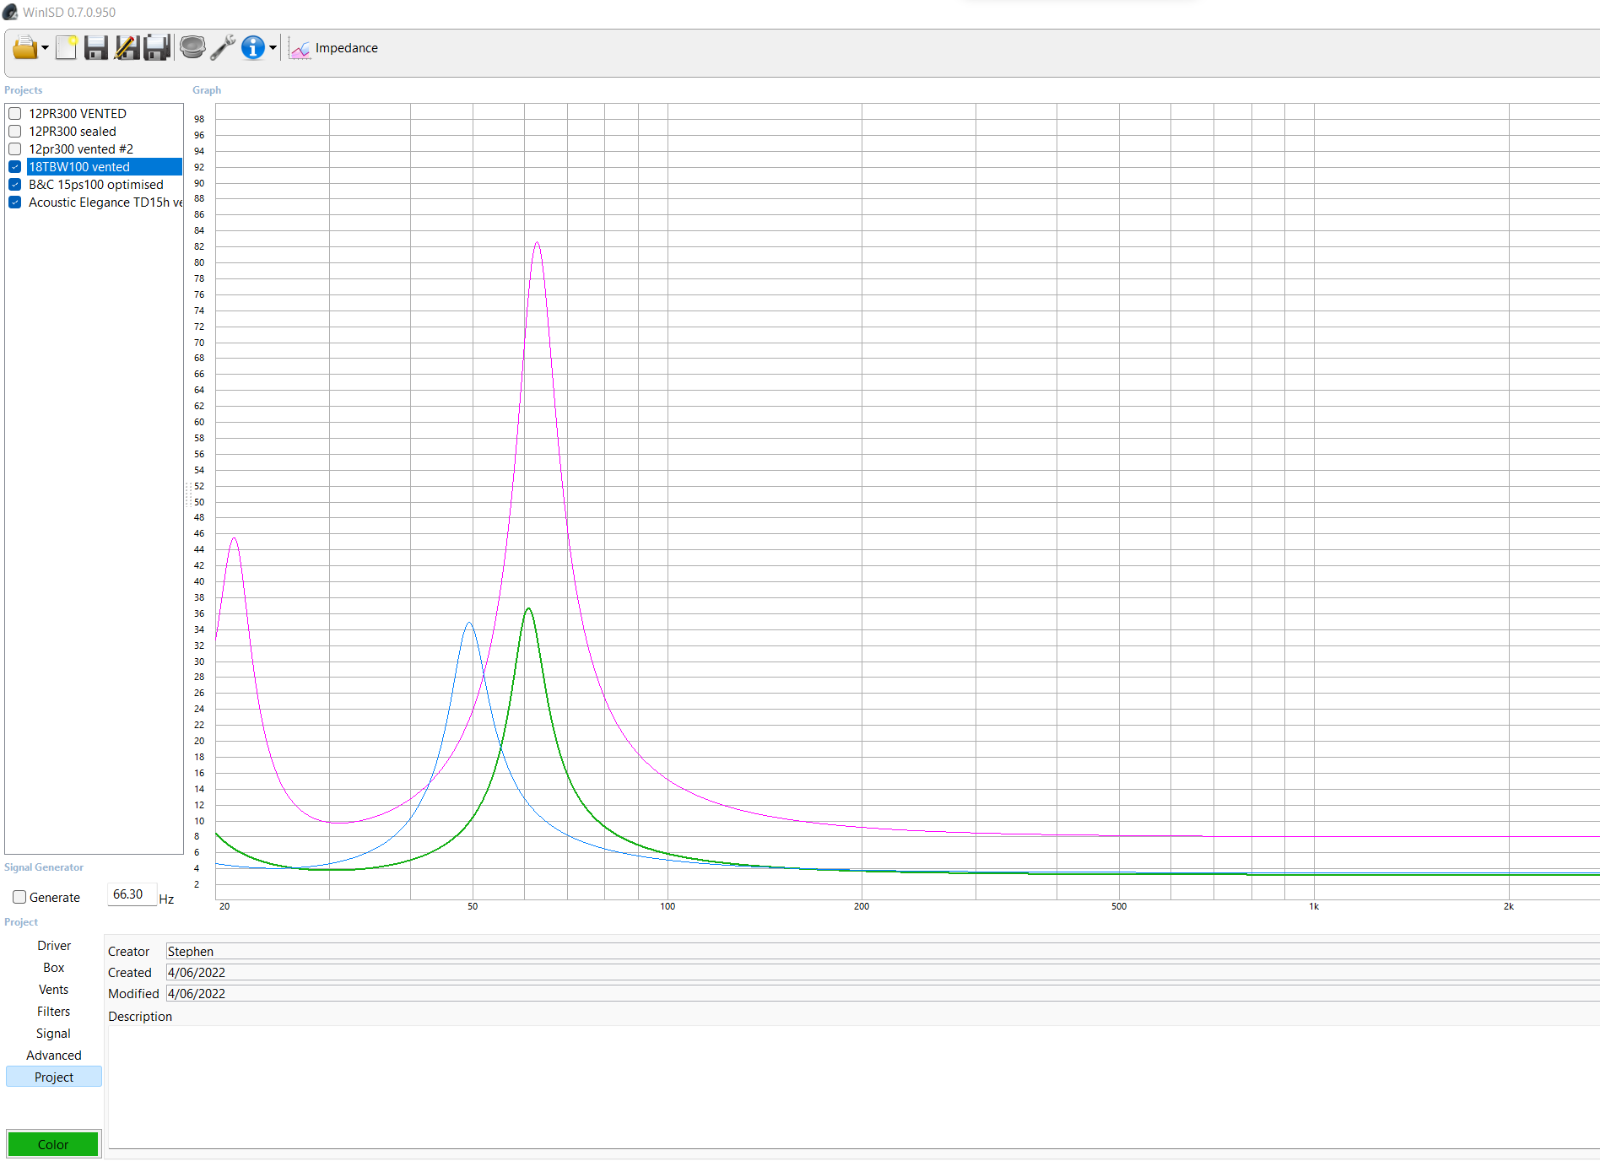Switch to the Vents tab
1600x1161 pixels.
point(54,989)
